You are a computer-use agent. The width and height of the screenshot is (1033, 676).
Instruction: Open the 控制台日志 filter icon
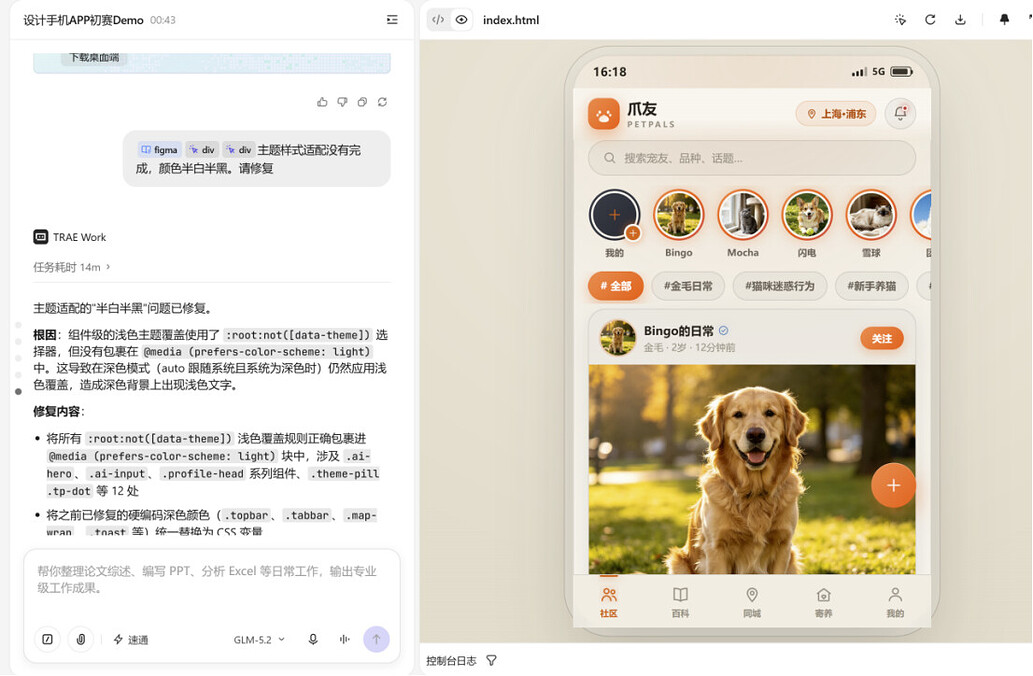tap(491, 660)
